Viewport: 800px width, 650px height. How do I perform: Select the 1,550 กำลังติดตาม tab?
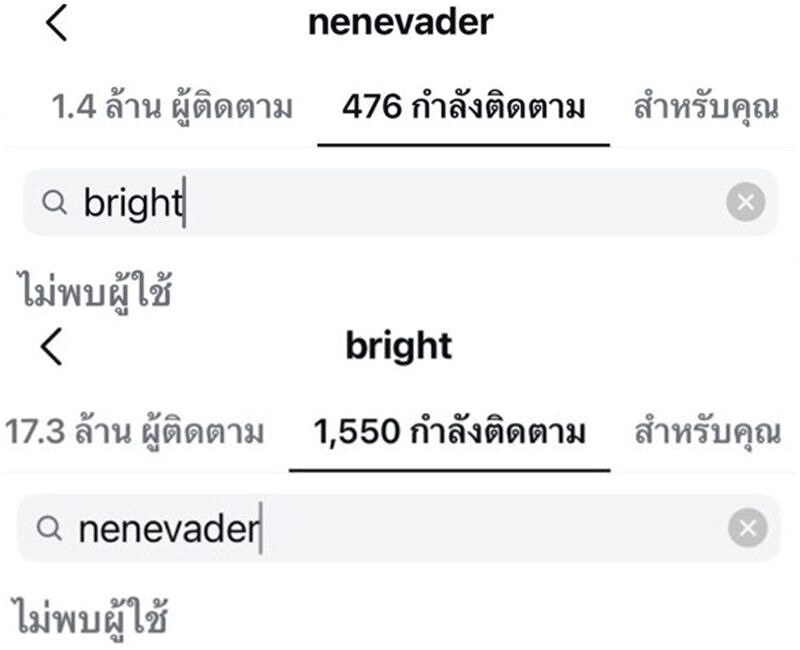coord(449,433)
